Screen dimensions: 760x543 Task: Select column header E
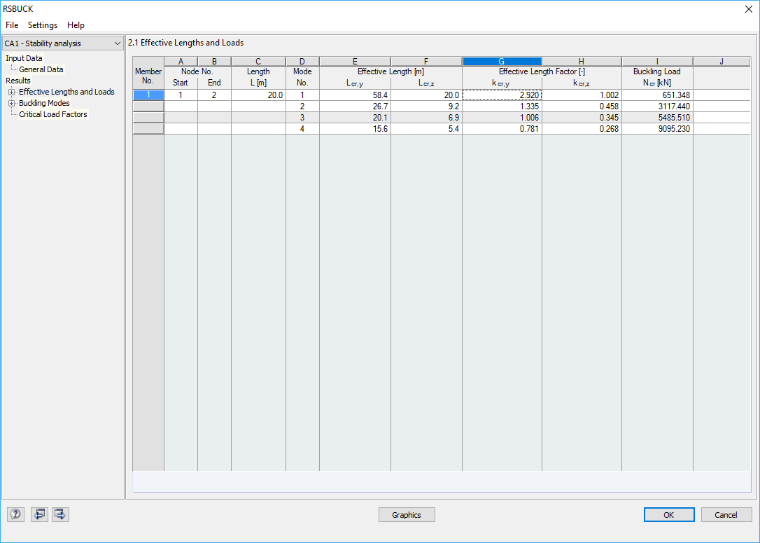(355, 61)
